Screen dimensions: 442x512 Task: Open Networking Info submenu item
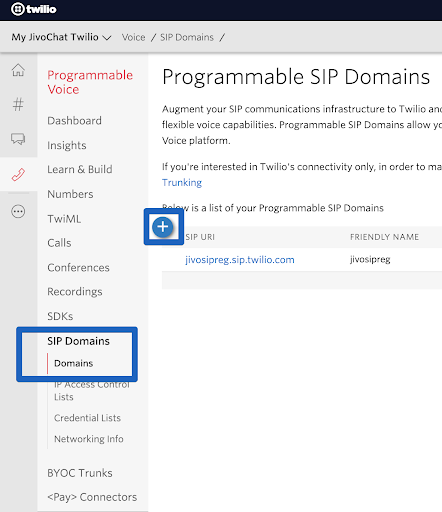coord(89,439)
